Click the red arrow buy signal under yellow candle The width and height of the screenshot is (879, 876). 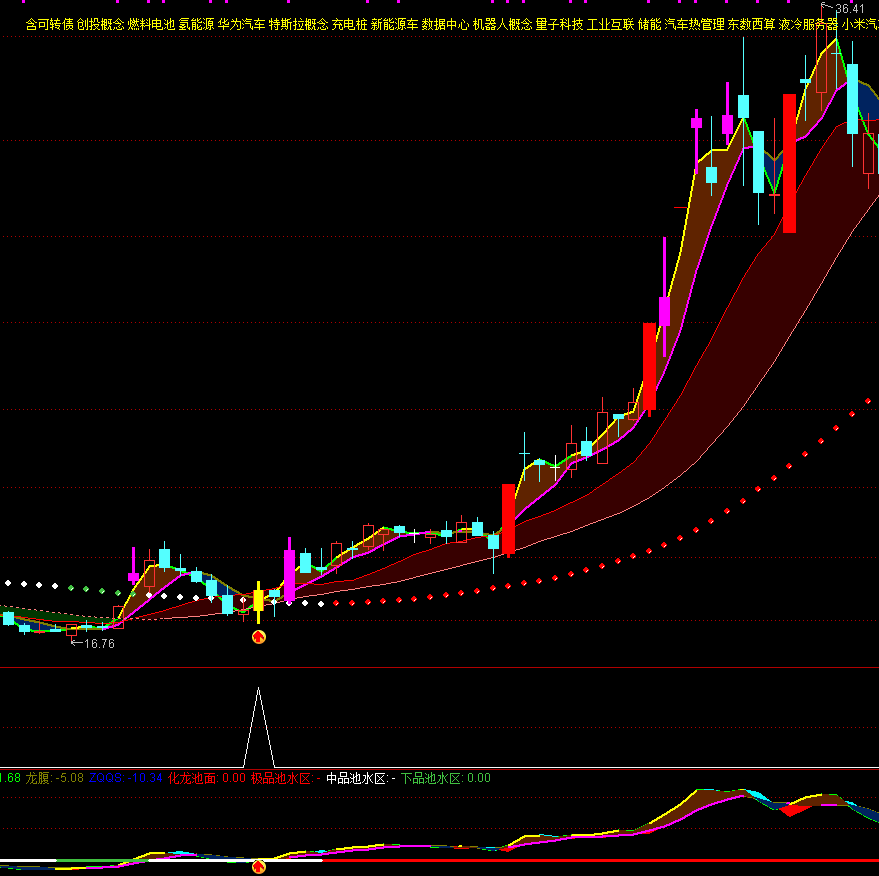coord(258,636)
